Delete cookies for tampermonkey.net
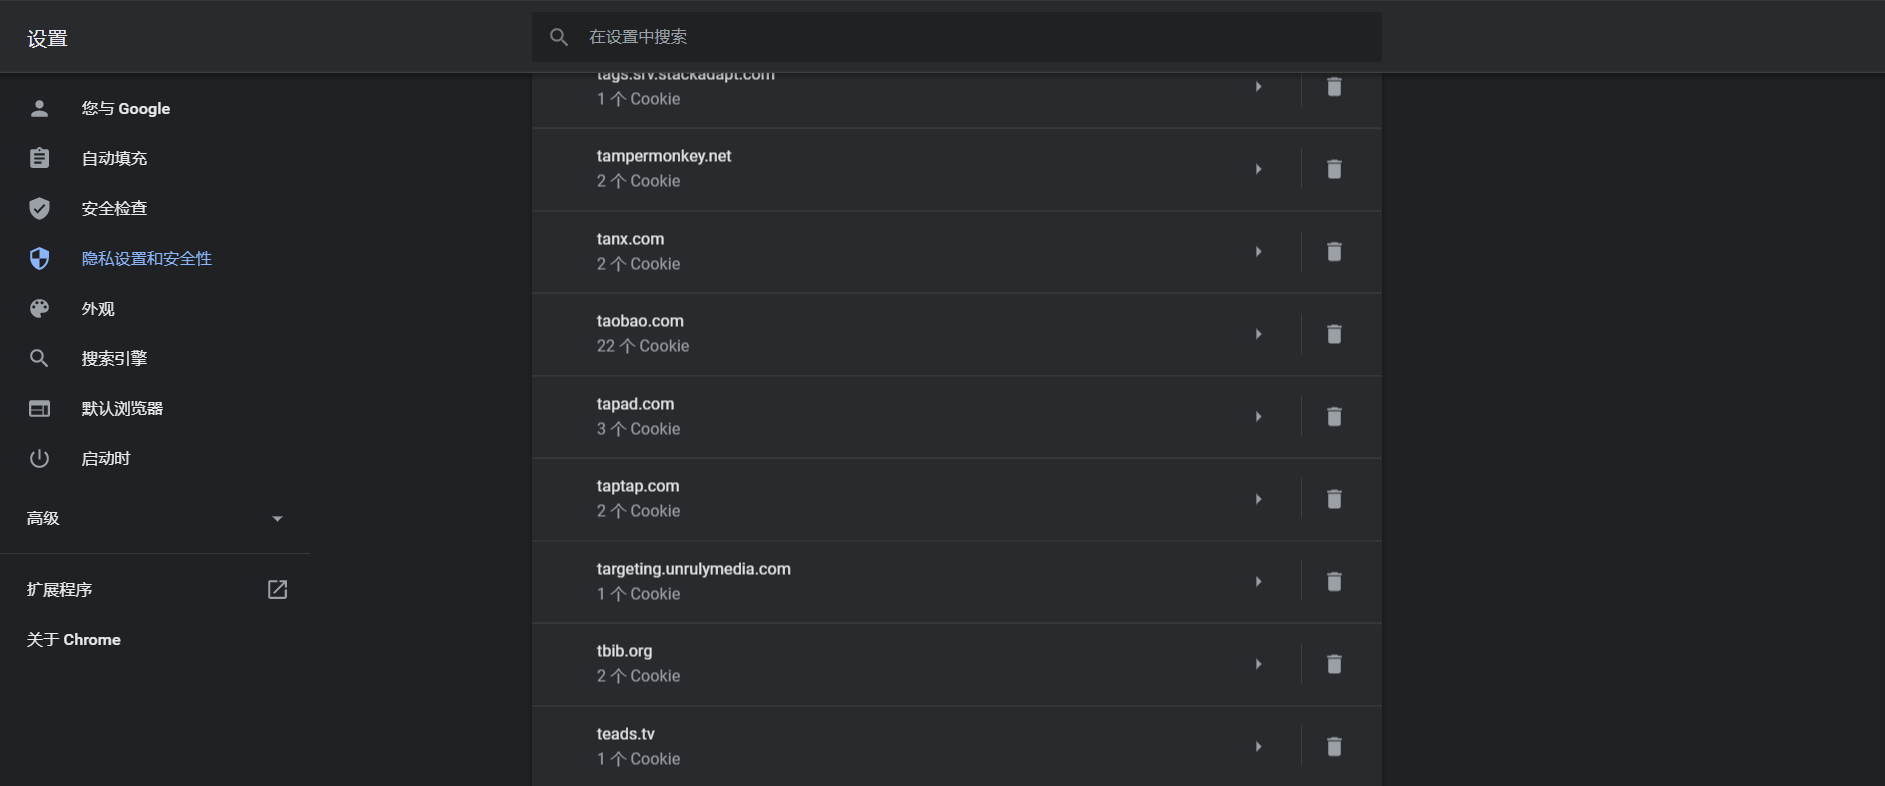The width and height of the screenshot is (1885, 786). pyautogui.click(x=1334, y=169)
